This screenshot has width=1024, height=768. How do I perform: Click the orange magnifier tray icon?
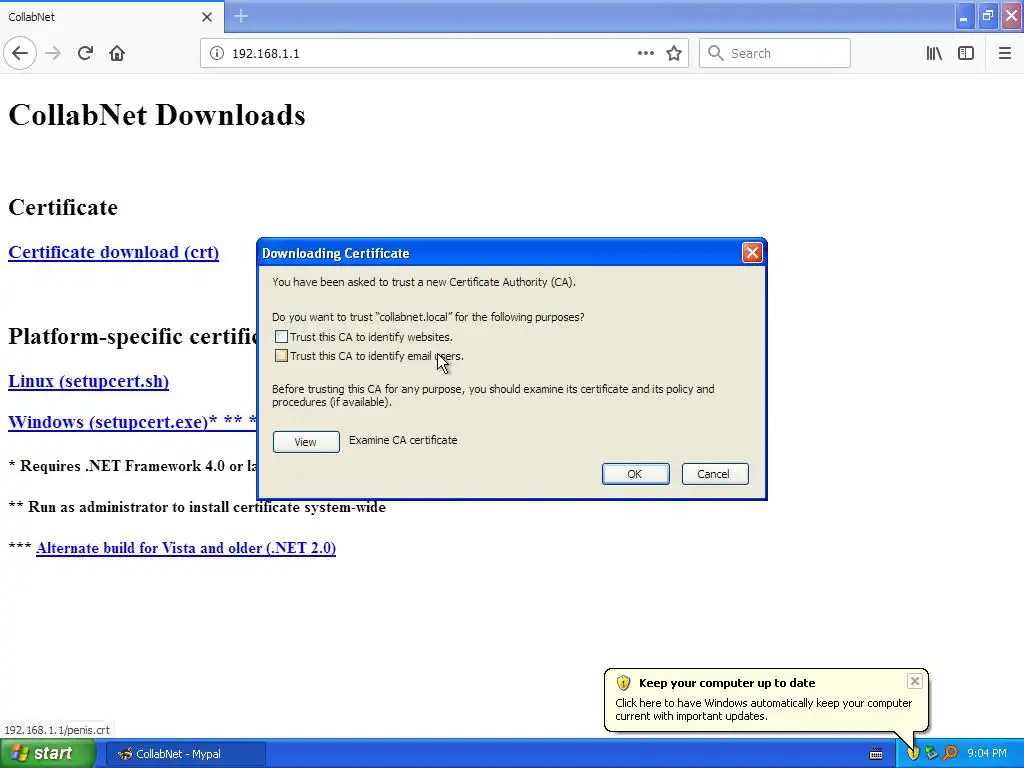(950, 754)
